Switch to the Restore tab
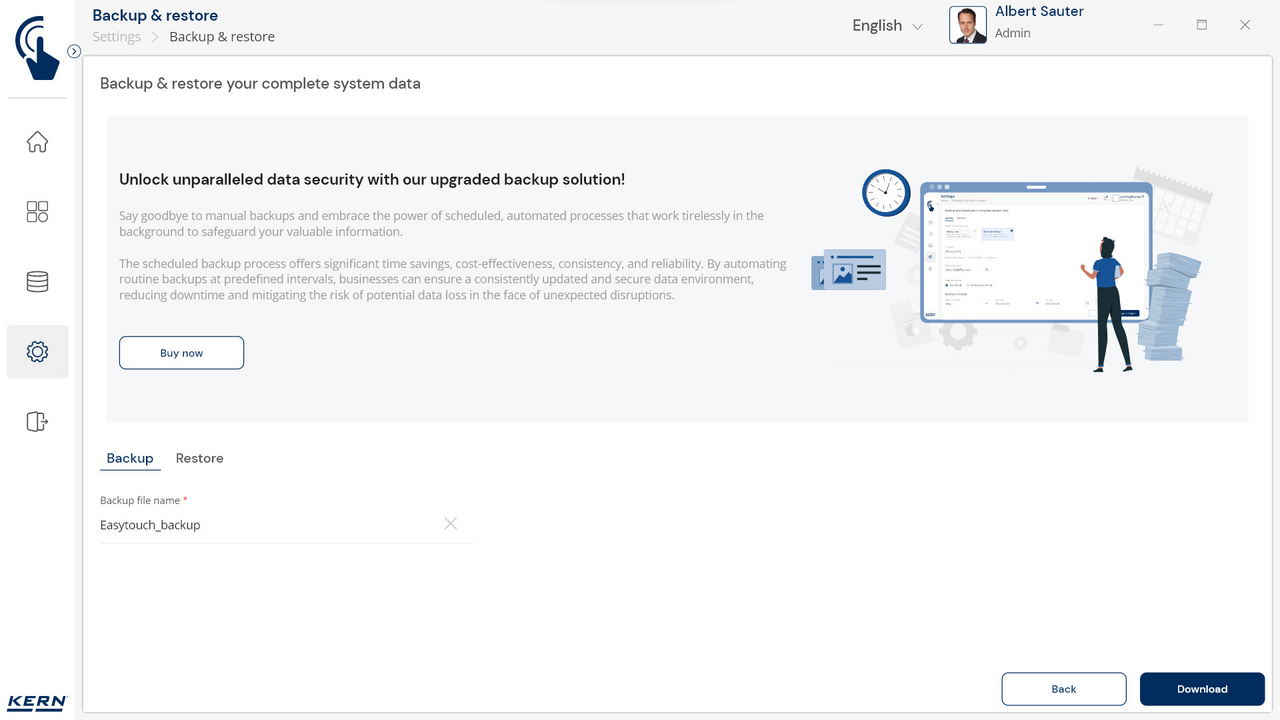Image resolution: width=1280 pixels, height=720 pixels. tap(199, 458)
